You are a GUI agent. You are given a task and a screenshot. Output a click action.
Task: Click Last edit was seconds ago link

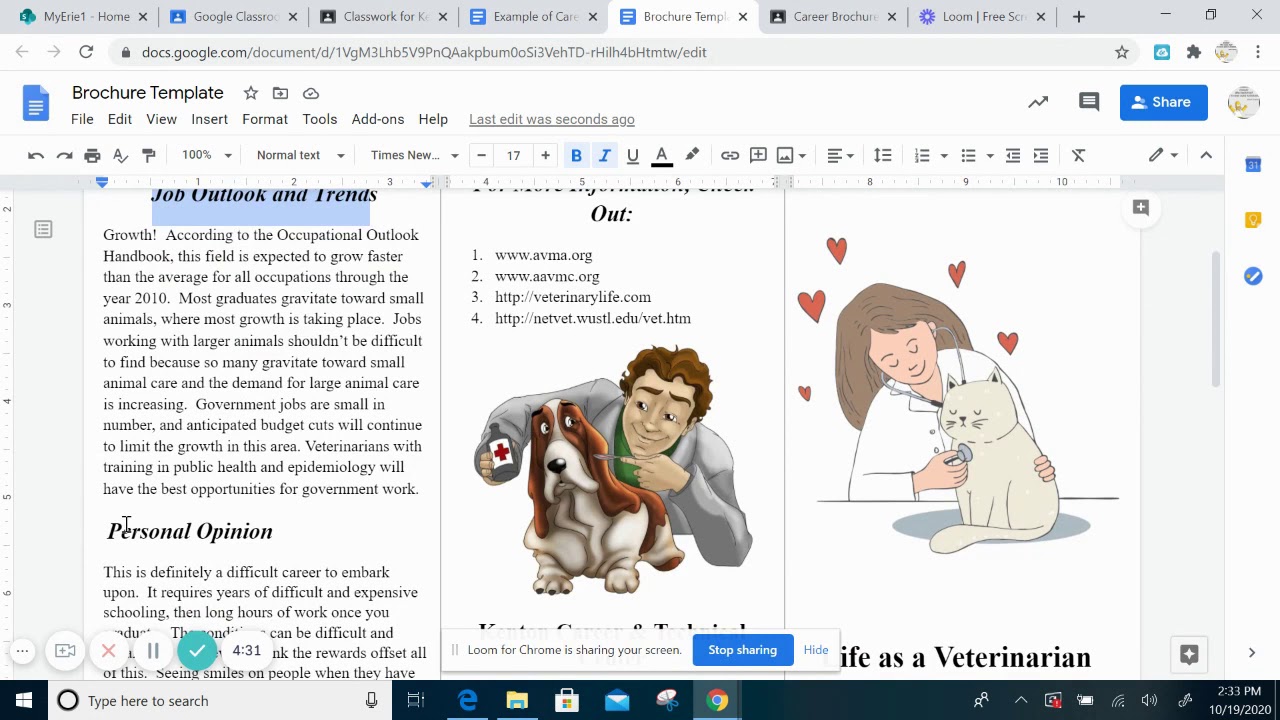[552, 119]
